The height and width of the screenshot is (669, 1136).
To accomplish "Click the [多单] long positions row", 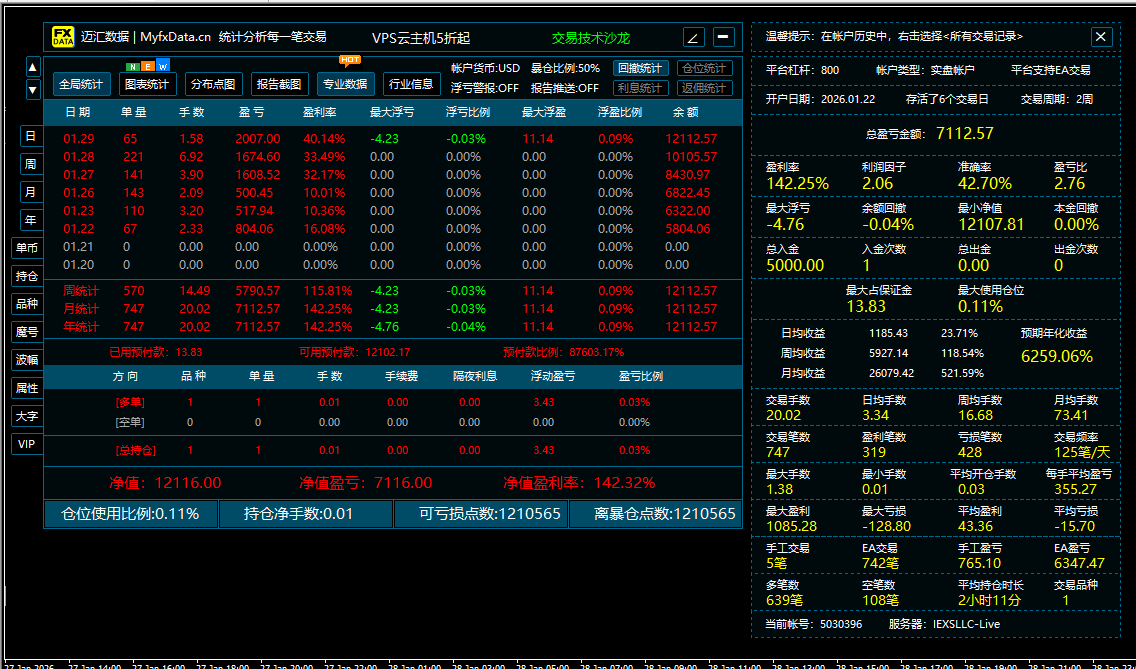I will 392,402.
